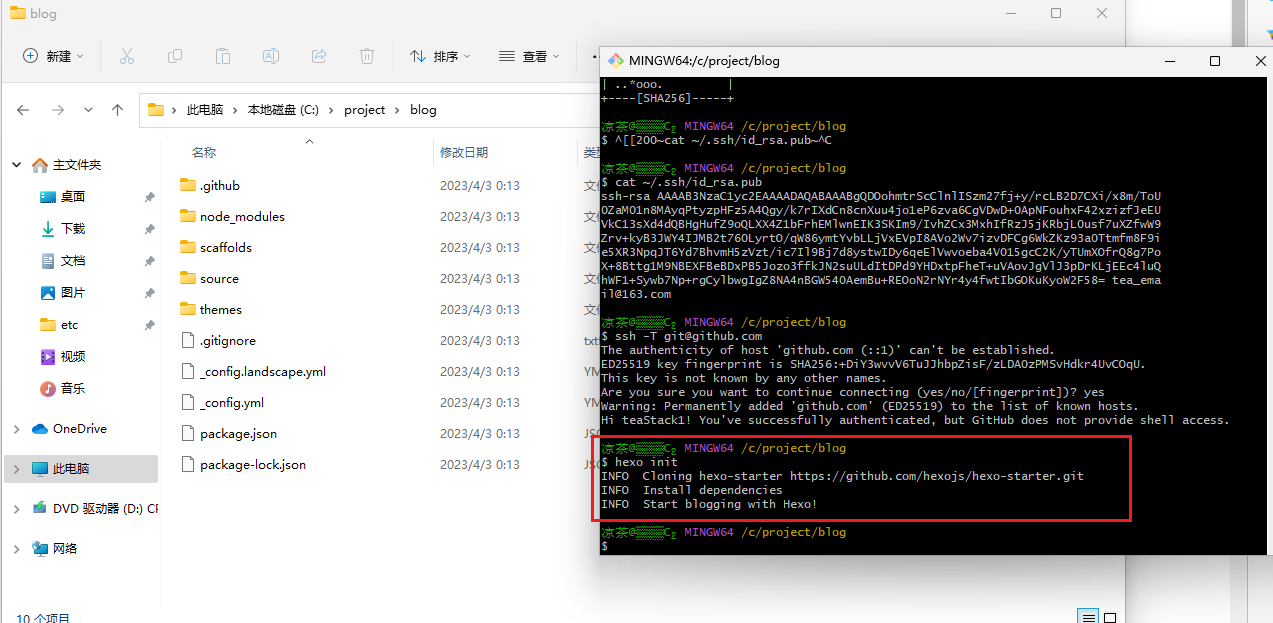1273x623 pixels.
Task: Select OneDrive in the sidebar
Action: [80, 429]
